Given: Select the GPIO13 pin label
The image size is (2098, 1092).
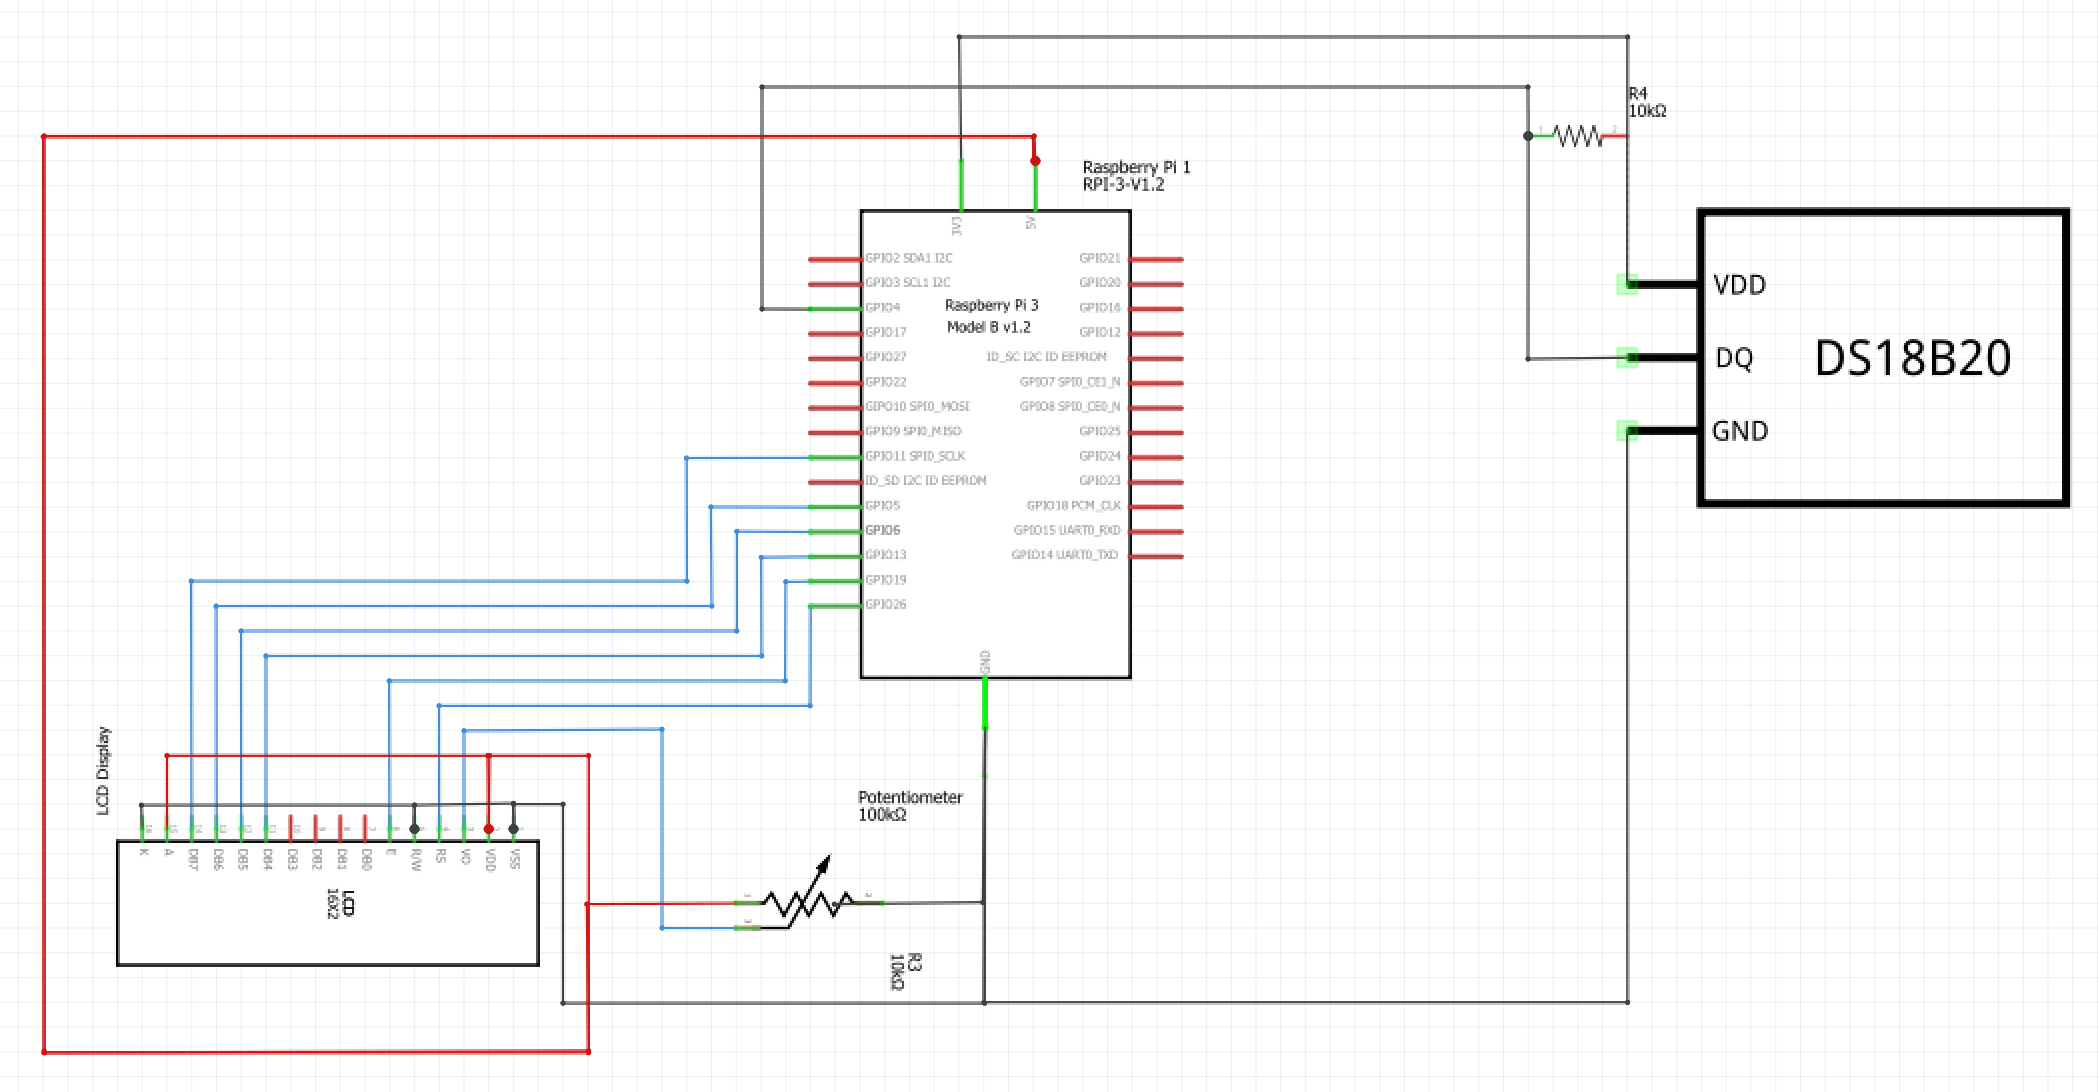Looking at the screenshot, I should (x=885, y=555).
